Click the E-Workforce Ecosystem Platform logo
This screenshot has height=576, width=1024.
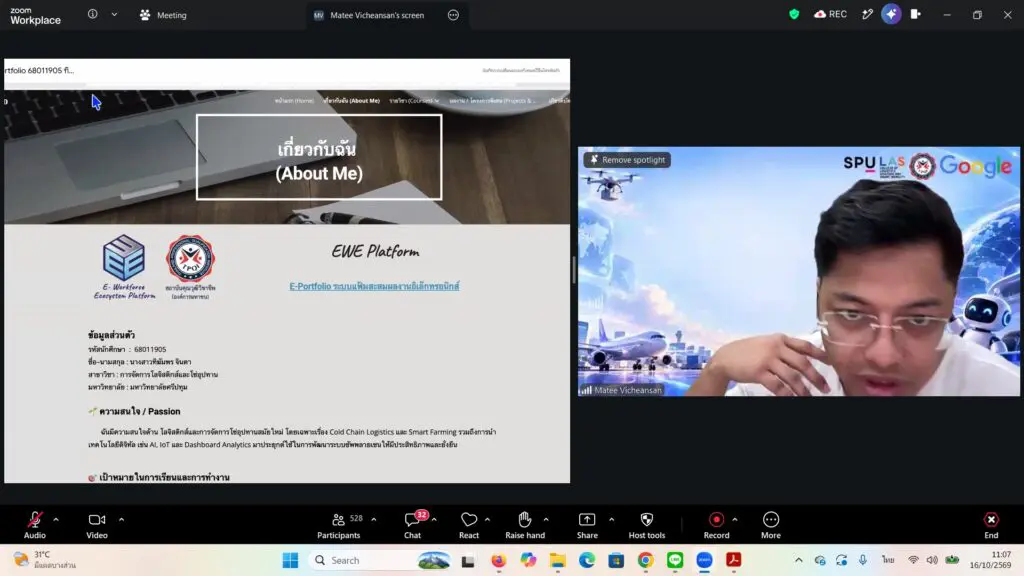coord(124,267)
